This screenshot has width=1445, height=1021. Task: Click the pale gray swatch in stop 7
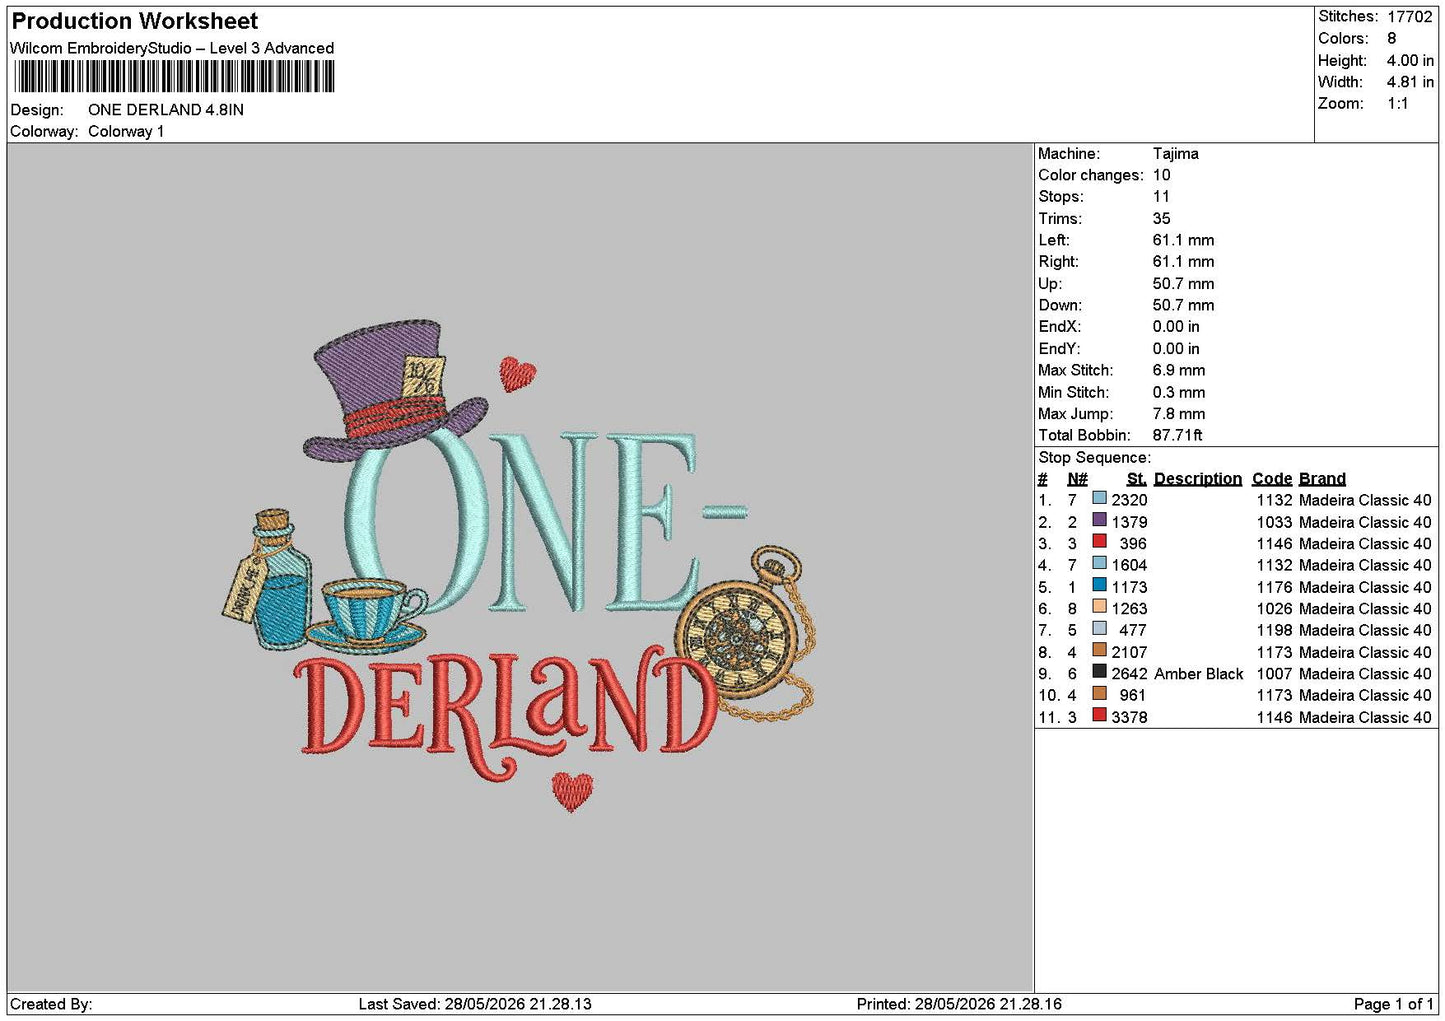[x=1099, y=629]
